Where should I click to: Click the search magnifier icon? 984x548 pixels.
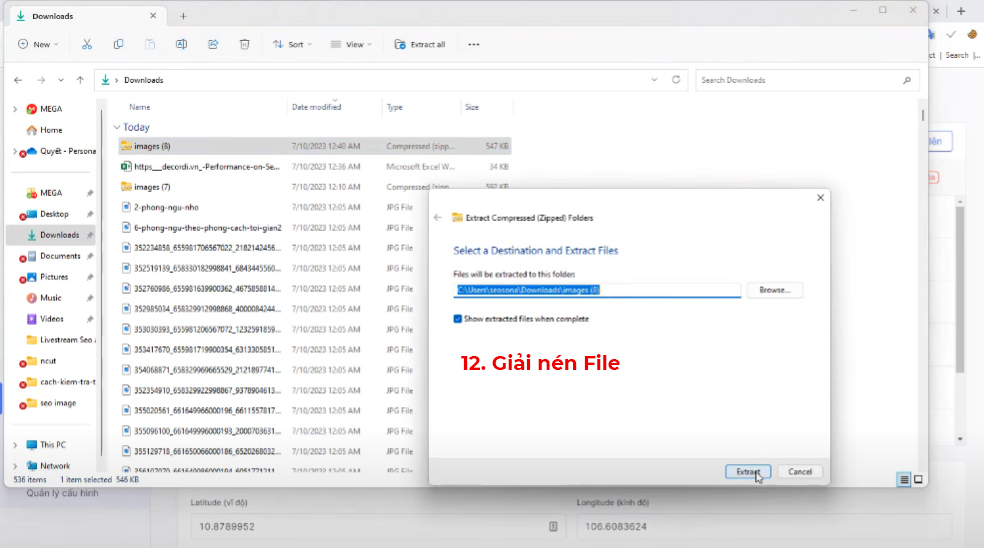tap(907, 80)
